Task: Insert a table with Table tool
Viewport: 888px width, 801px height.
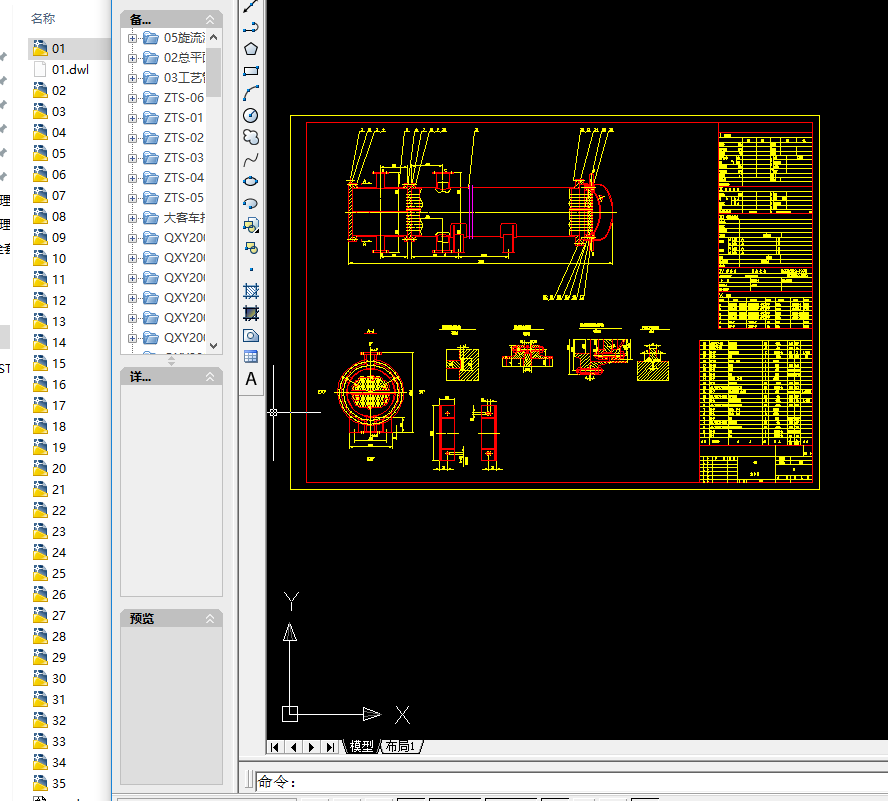Action: coord(251,356)
